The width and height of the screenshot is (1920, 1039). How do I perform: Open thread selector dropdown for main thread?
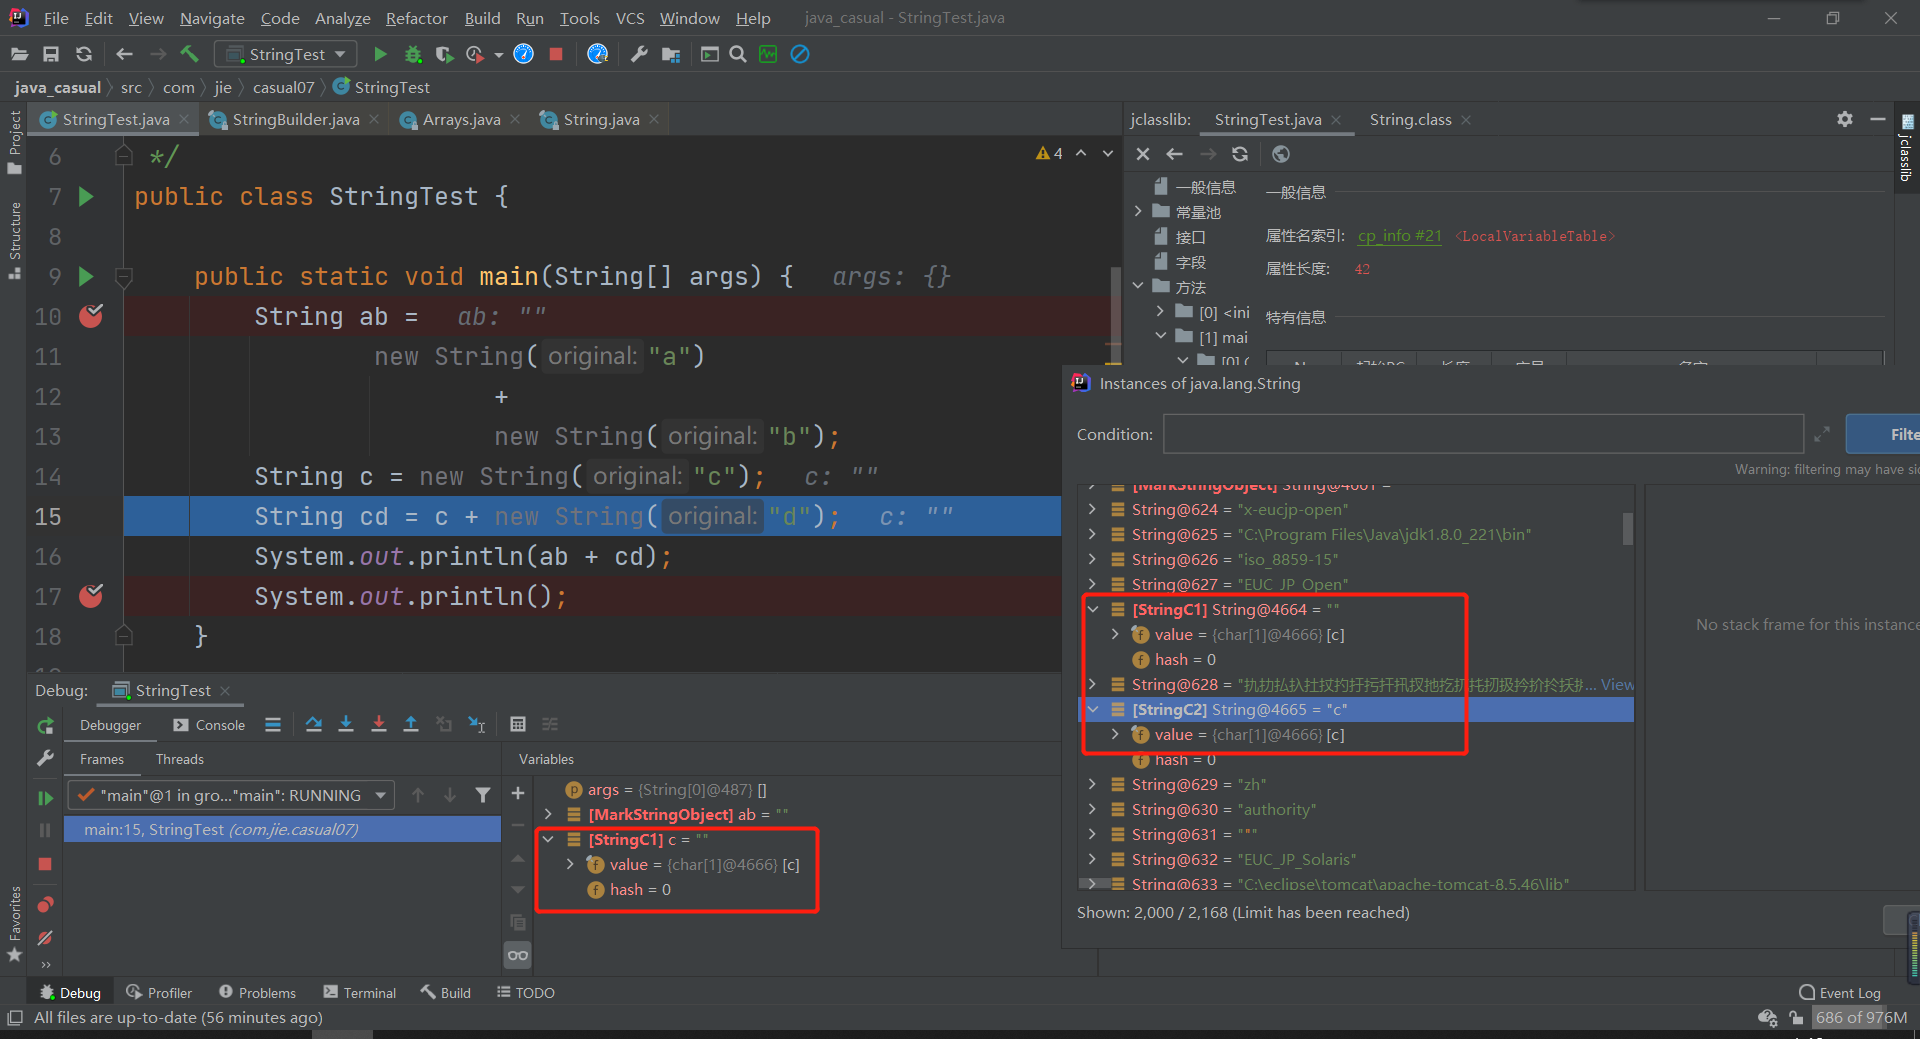point(231,795)
